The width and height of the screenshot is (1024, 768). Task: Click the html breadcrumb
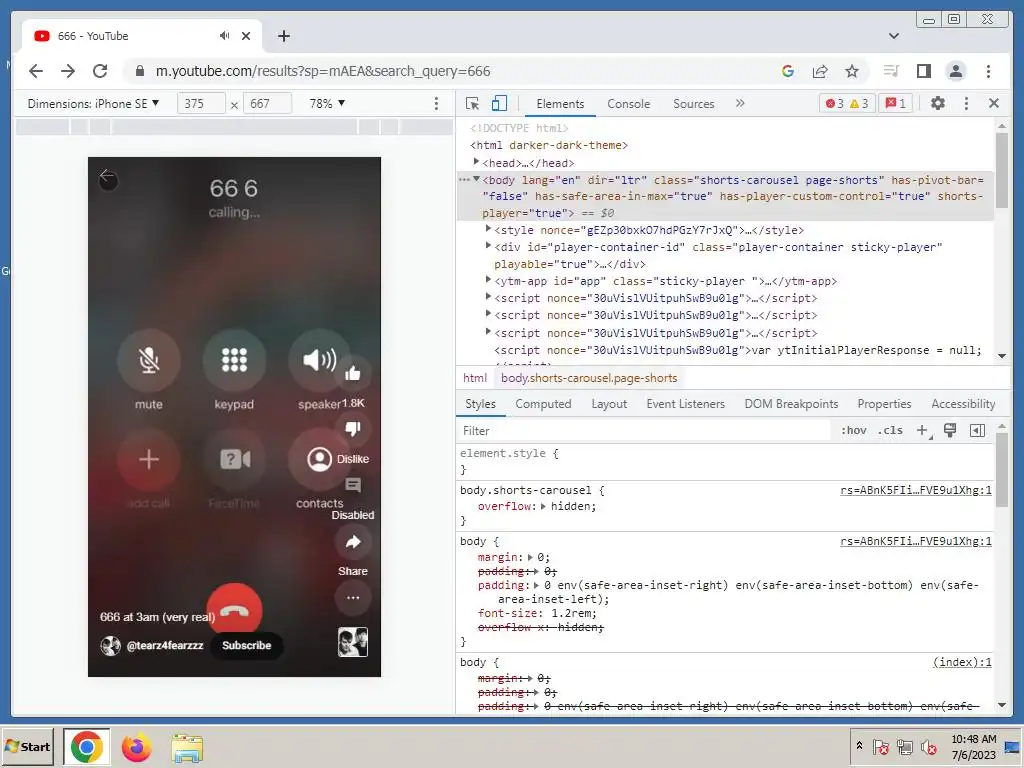[x=475, y=378]
